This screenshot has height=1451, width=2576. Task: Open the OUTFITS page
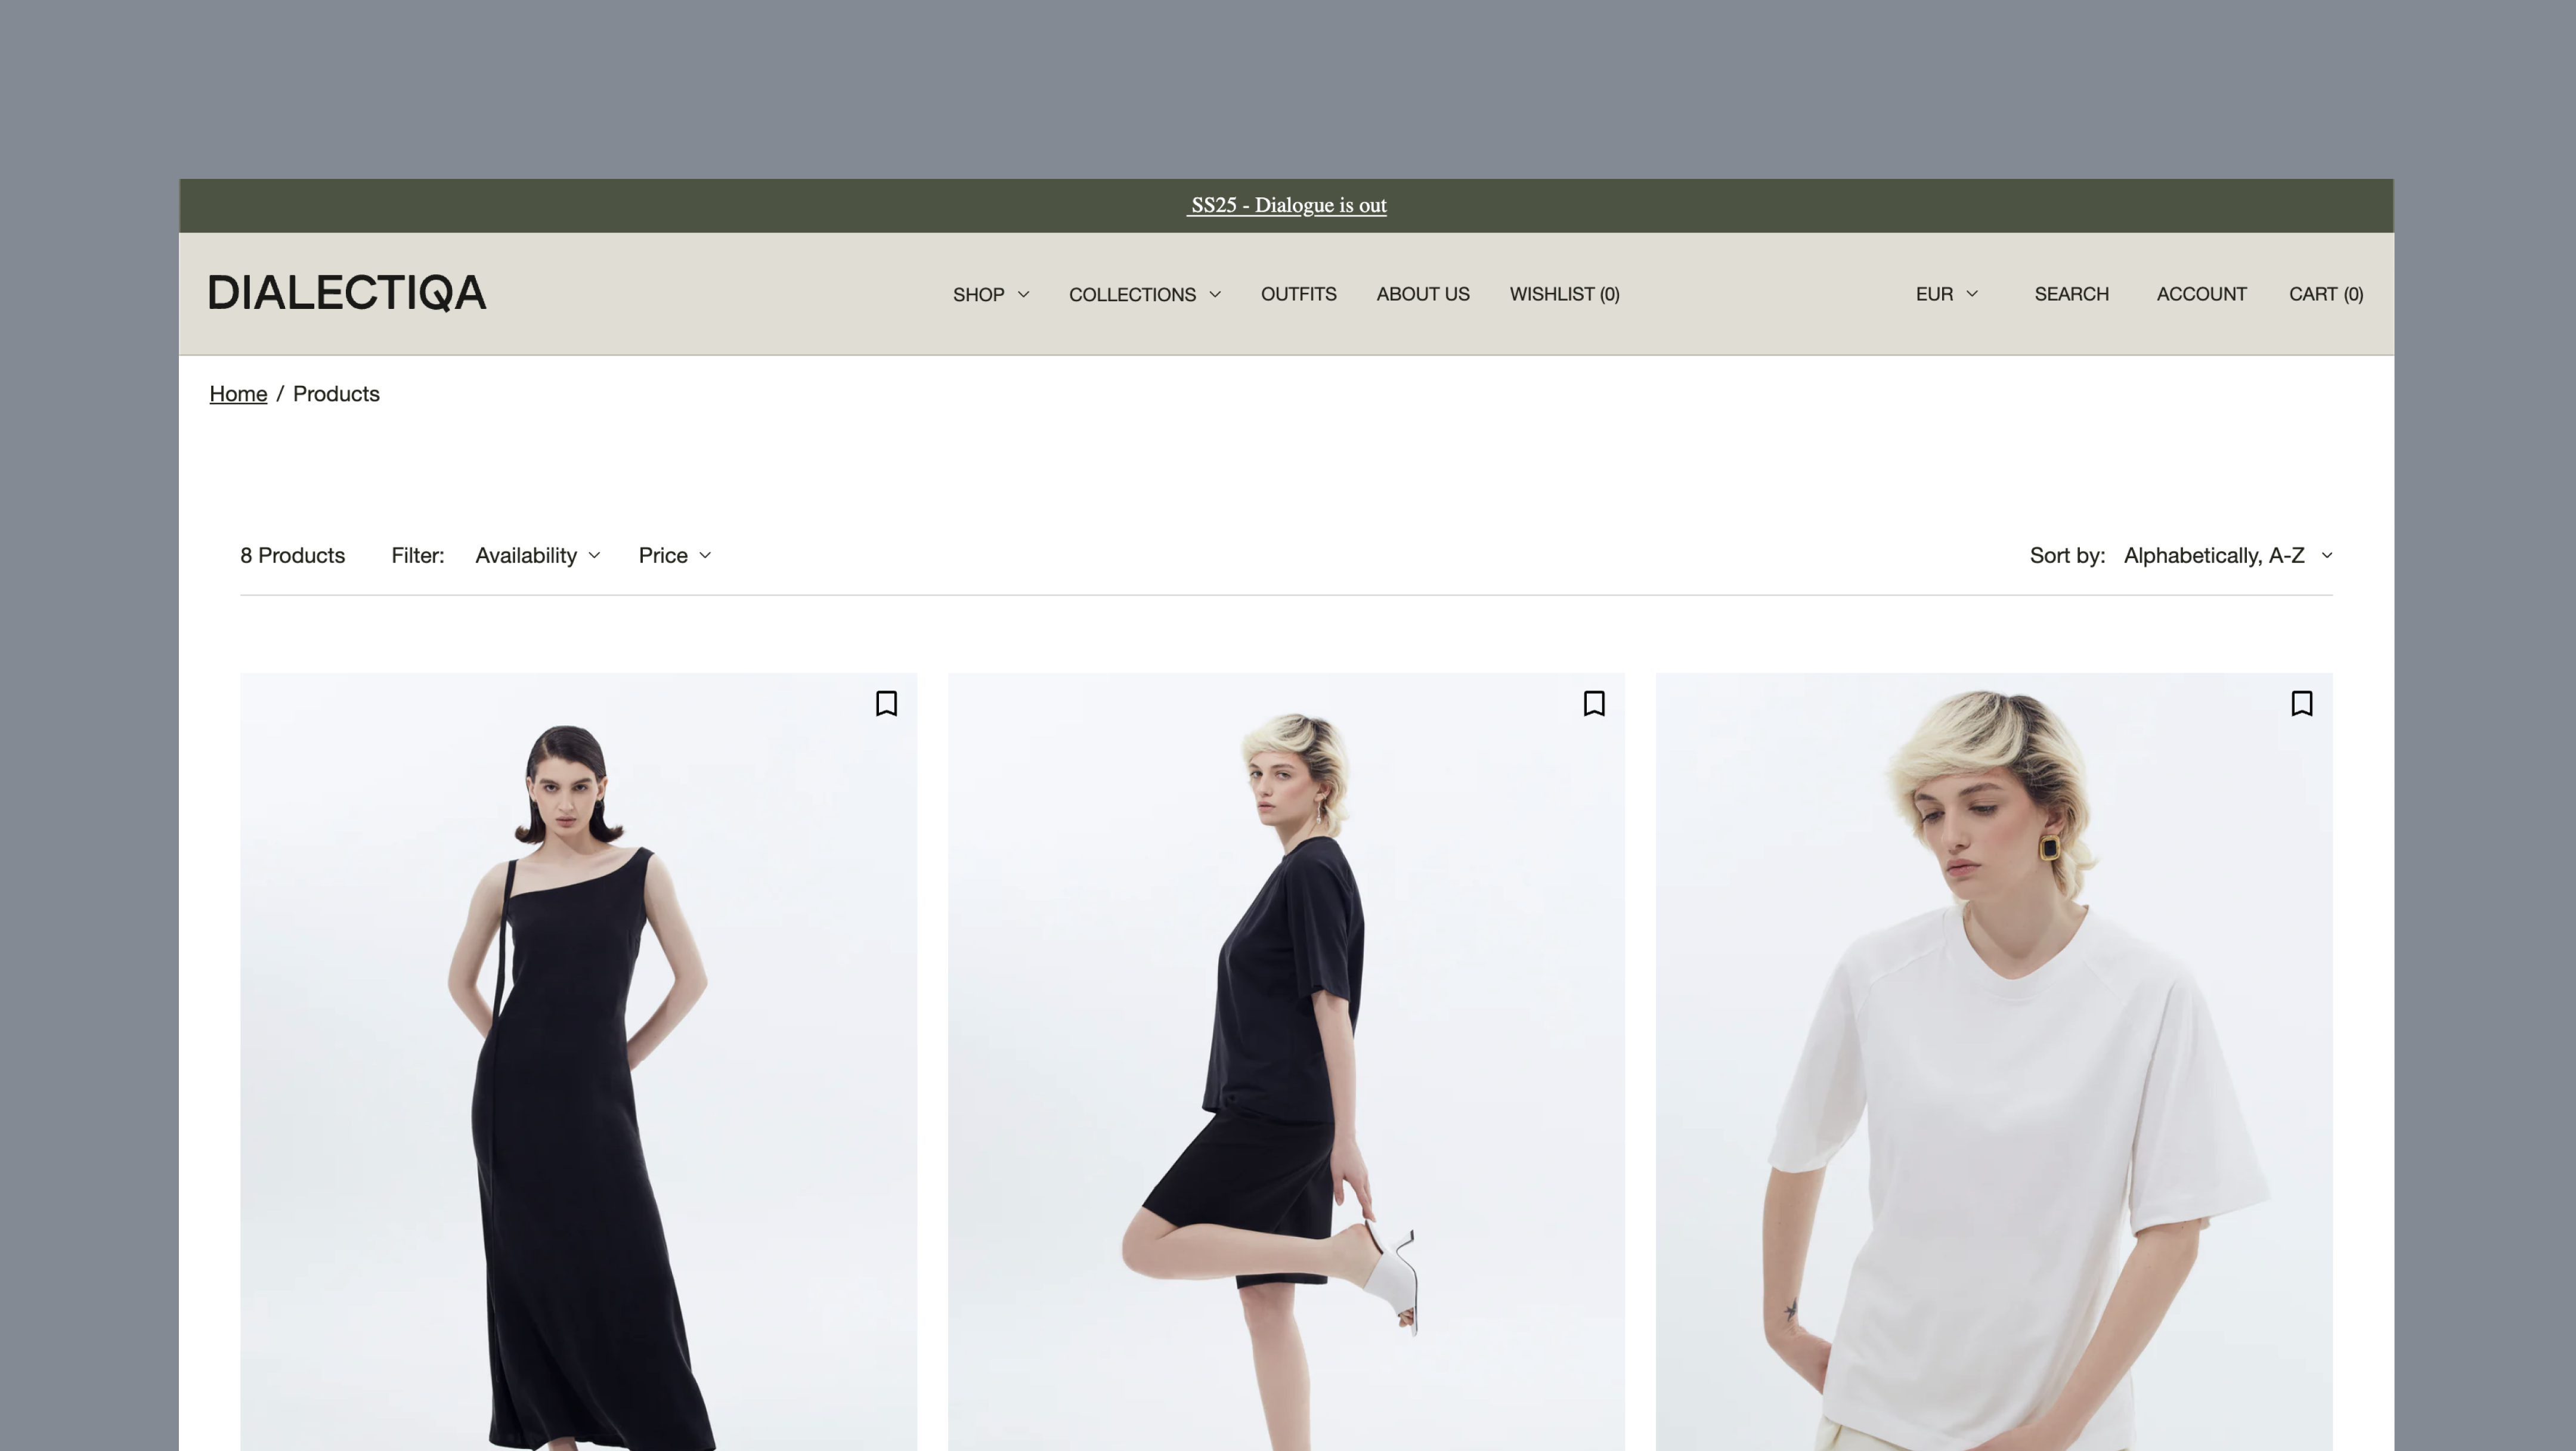(x=1298, y=294)
